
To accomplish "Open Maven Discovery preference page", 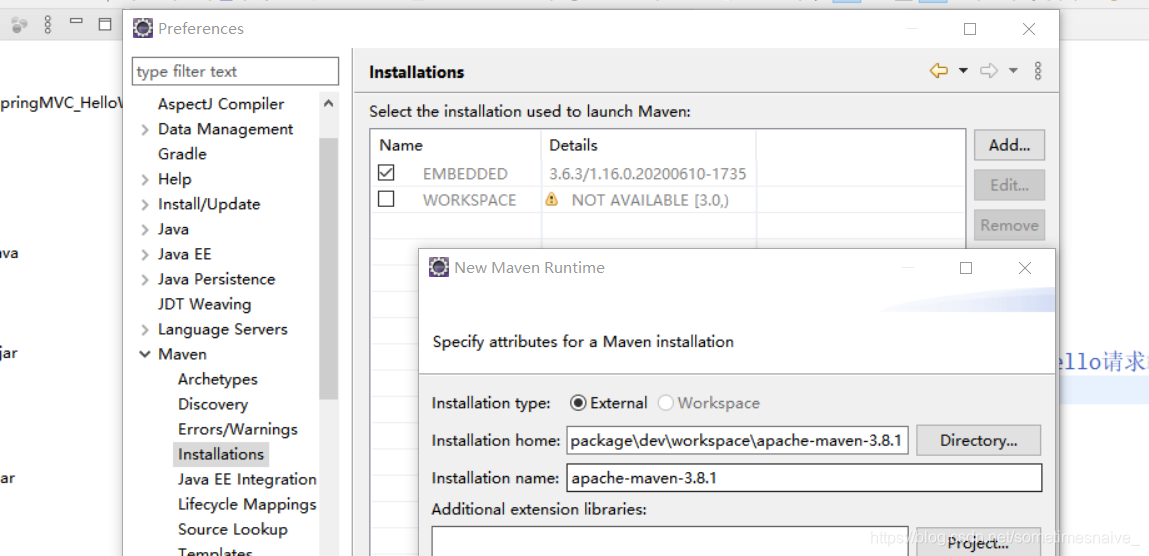I will (x=213, y=404).
